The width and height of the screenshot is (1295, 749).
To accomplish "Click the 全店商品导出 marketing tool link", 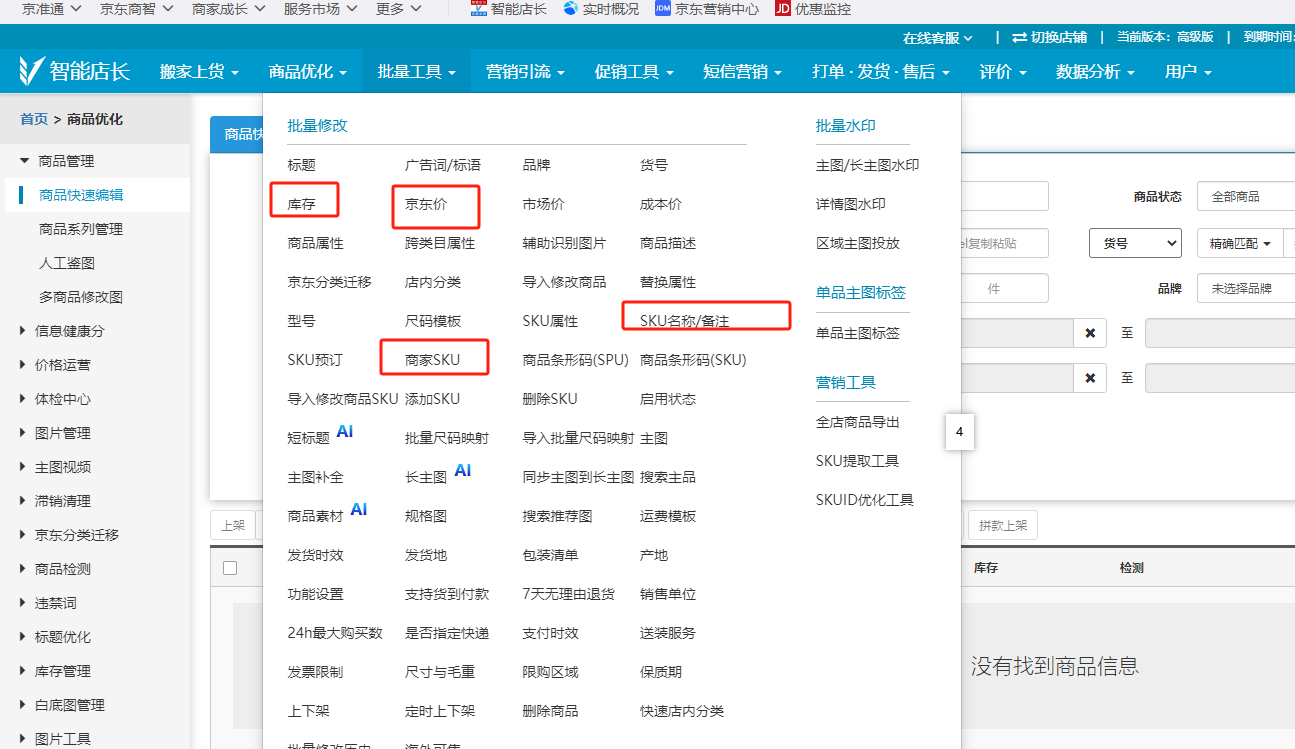I will [x=857, y=422].
